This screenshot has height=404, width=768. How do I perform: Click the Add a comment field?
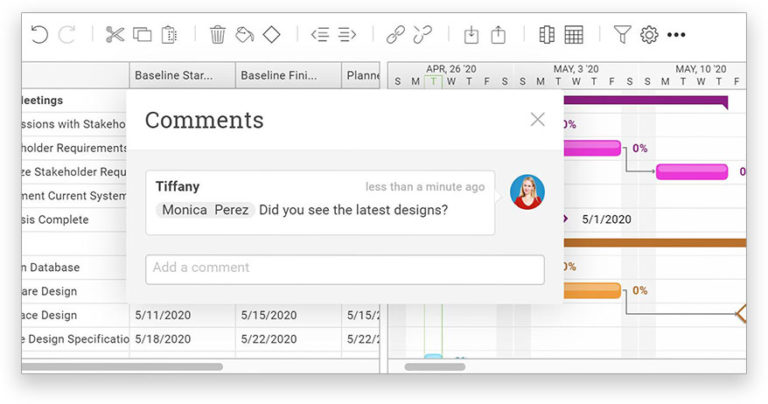345,268
